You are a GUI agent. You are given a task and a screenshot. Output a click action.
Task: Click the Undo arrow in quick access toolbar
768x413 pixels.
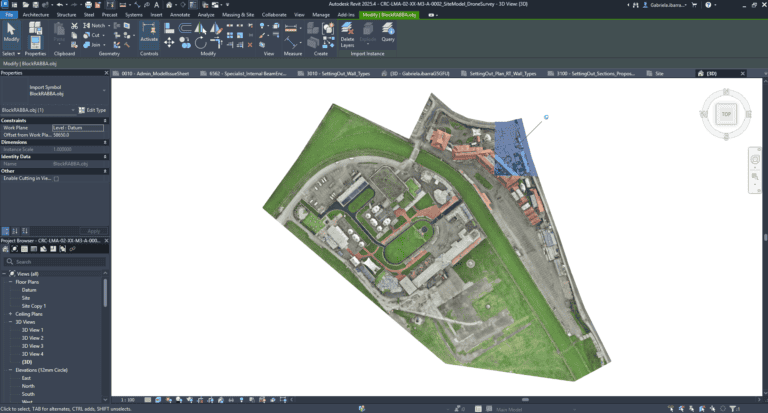pos(60,4)
